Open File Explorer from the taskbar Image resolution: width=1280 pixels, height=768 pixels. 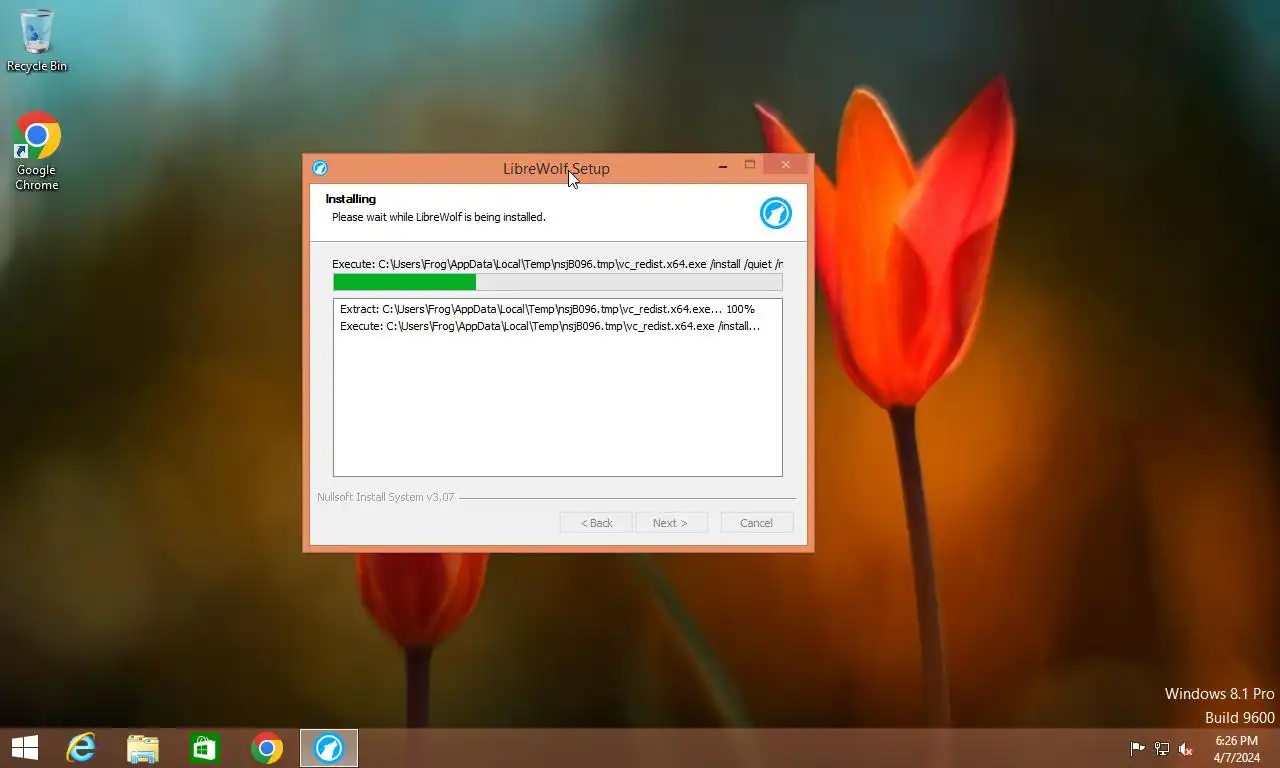pyautogui.click(x=143, y=748)
